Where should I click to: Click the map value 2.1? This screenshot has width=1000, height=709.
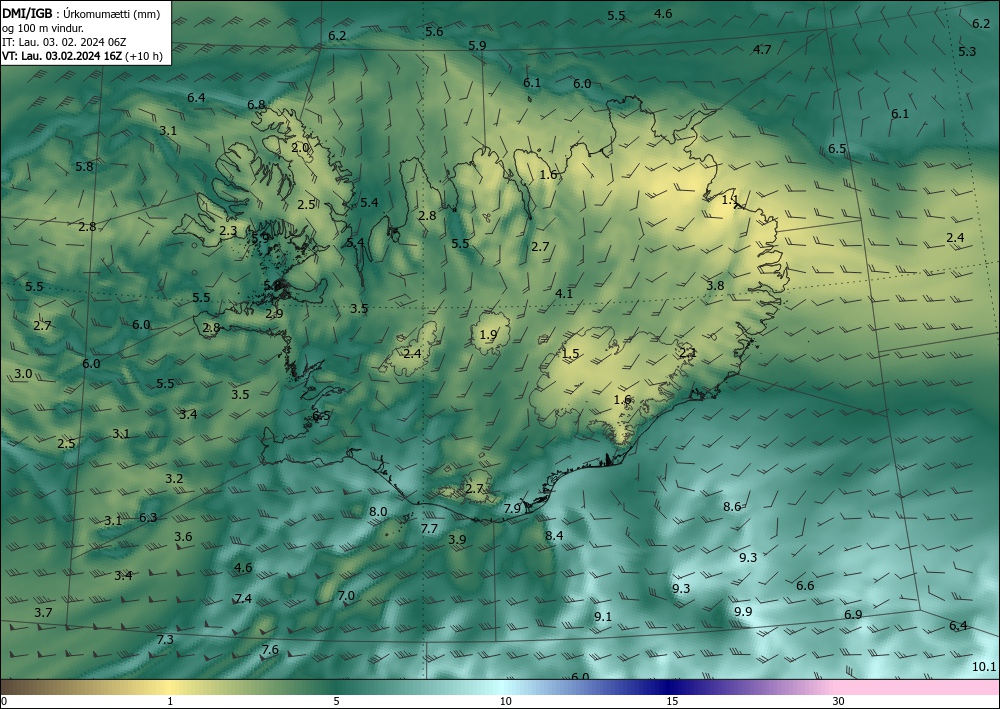pyautogui.click(x=688, y=353)
